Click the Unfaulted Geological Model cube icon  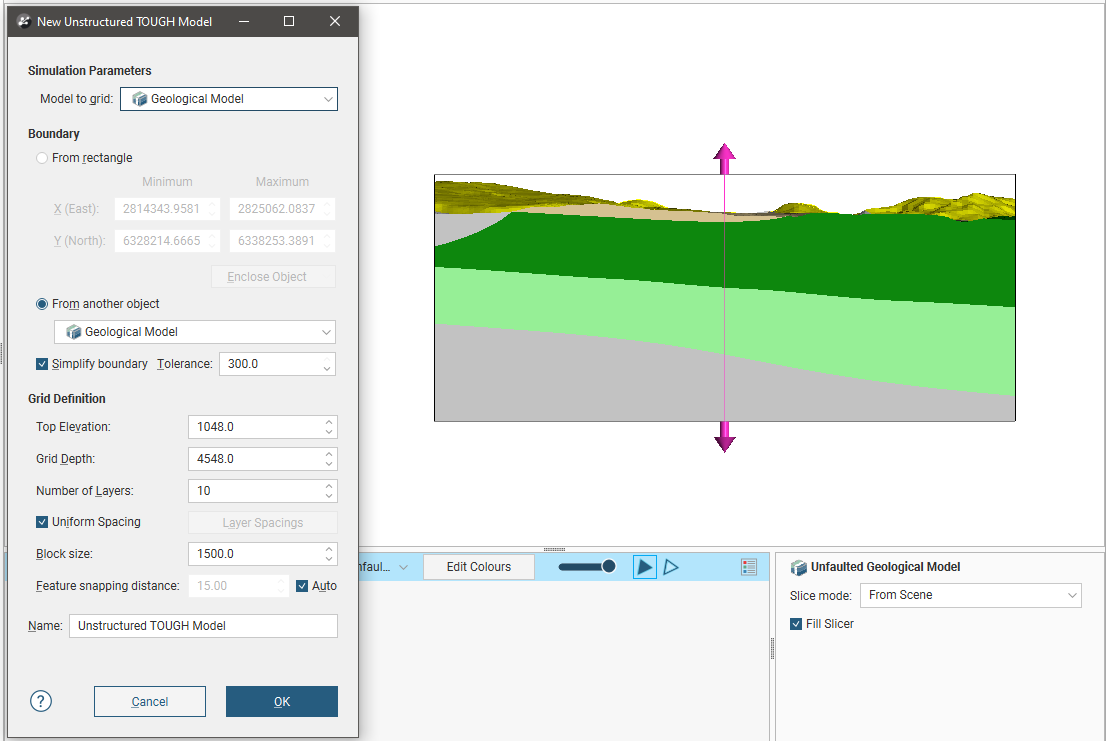tap(798, 567)
